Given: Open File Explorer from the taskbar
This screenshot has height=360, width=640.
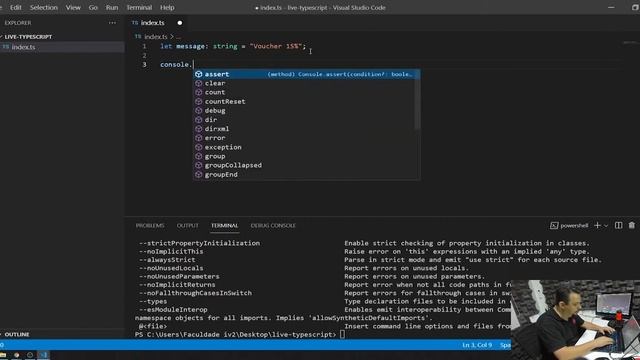Looking at the screenshot, I should (3, 355).
